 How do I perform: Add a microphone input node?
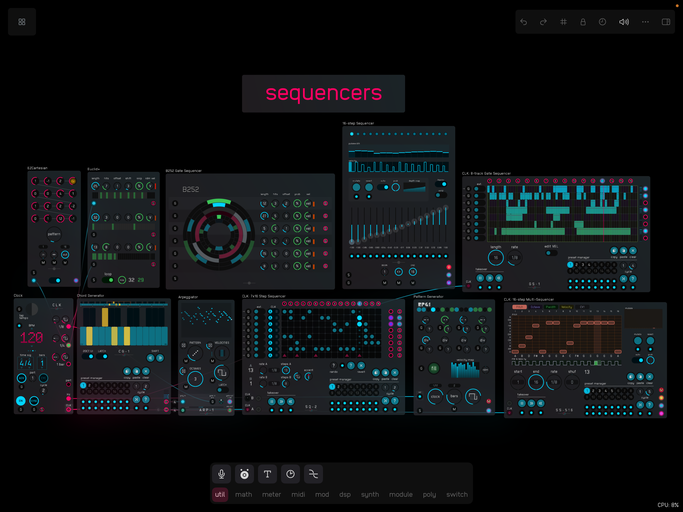[x=222, y=474]
